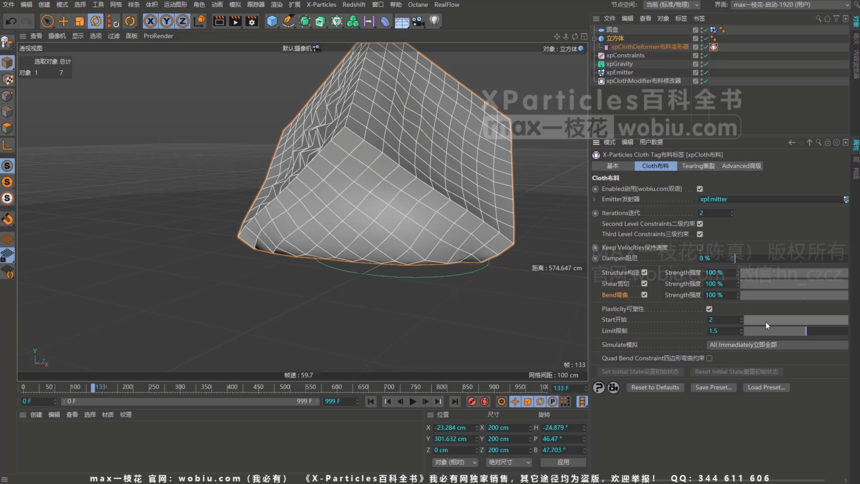
Task: Select xpEmitter in object manager
Action: point(619,72)
